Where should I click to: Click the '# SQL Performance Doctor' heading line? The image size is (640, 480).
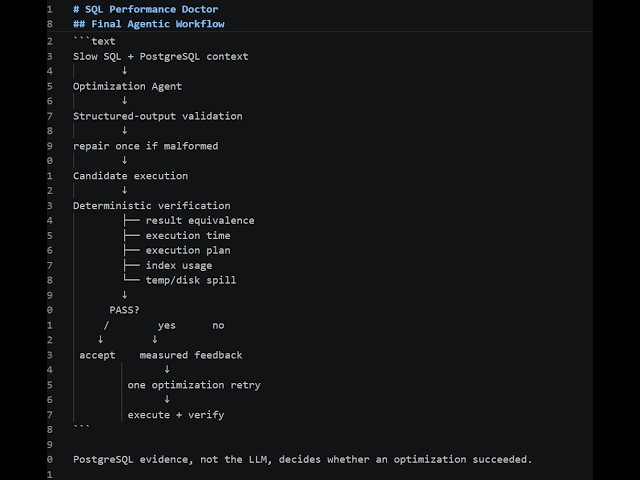tap(145, 9)
